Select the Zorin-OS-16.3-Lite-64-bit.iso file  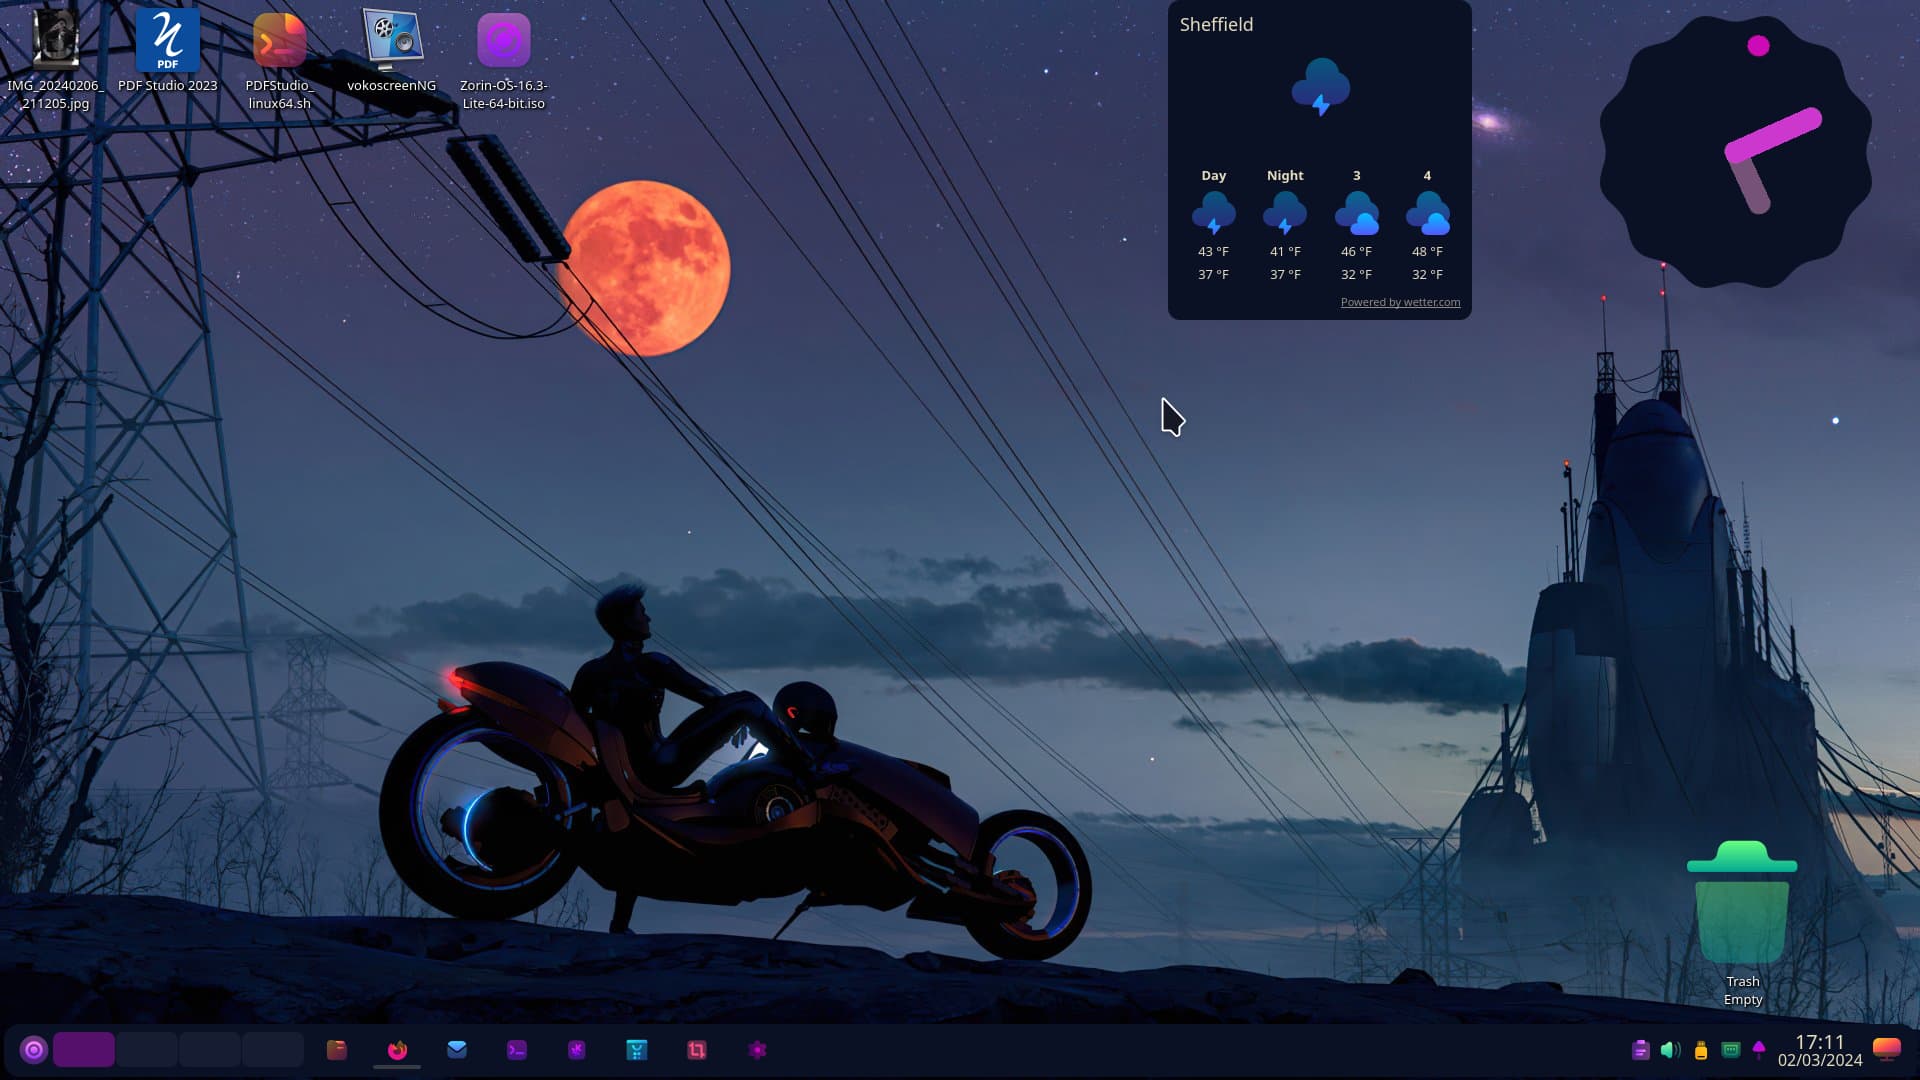pyautogui.click(x=503, y=60)
